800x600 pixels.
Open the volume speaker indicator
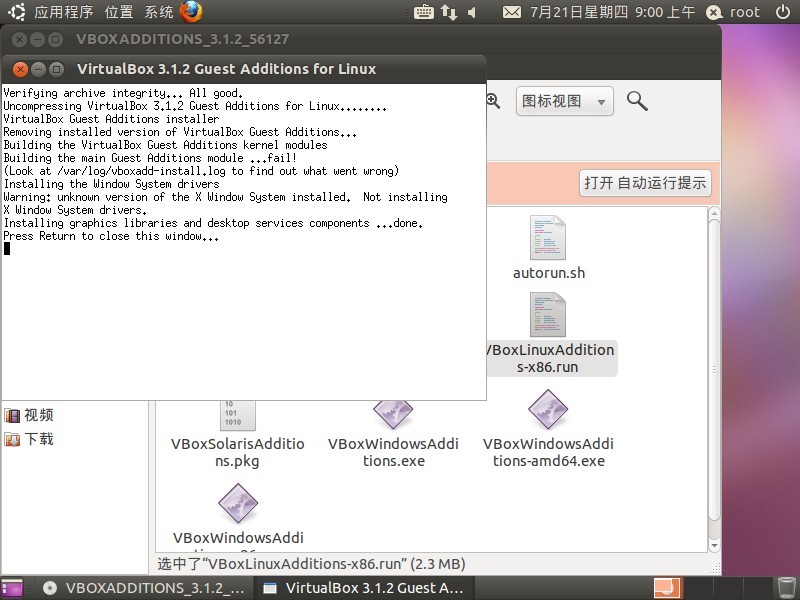click(x=472, y=12)
